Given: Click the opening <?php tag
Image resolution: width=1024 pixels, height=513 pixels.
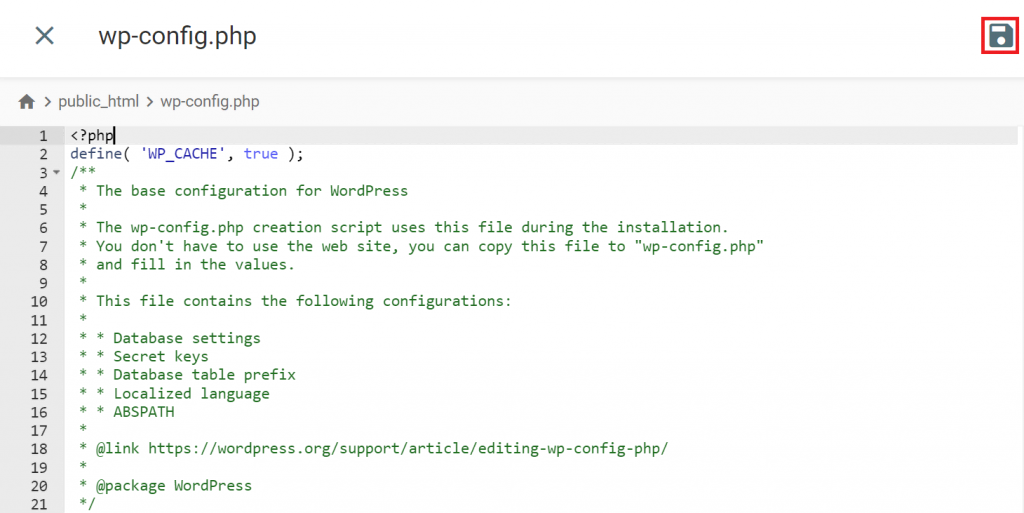Looking at the screenshot, I should 91,135.
